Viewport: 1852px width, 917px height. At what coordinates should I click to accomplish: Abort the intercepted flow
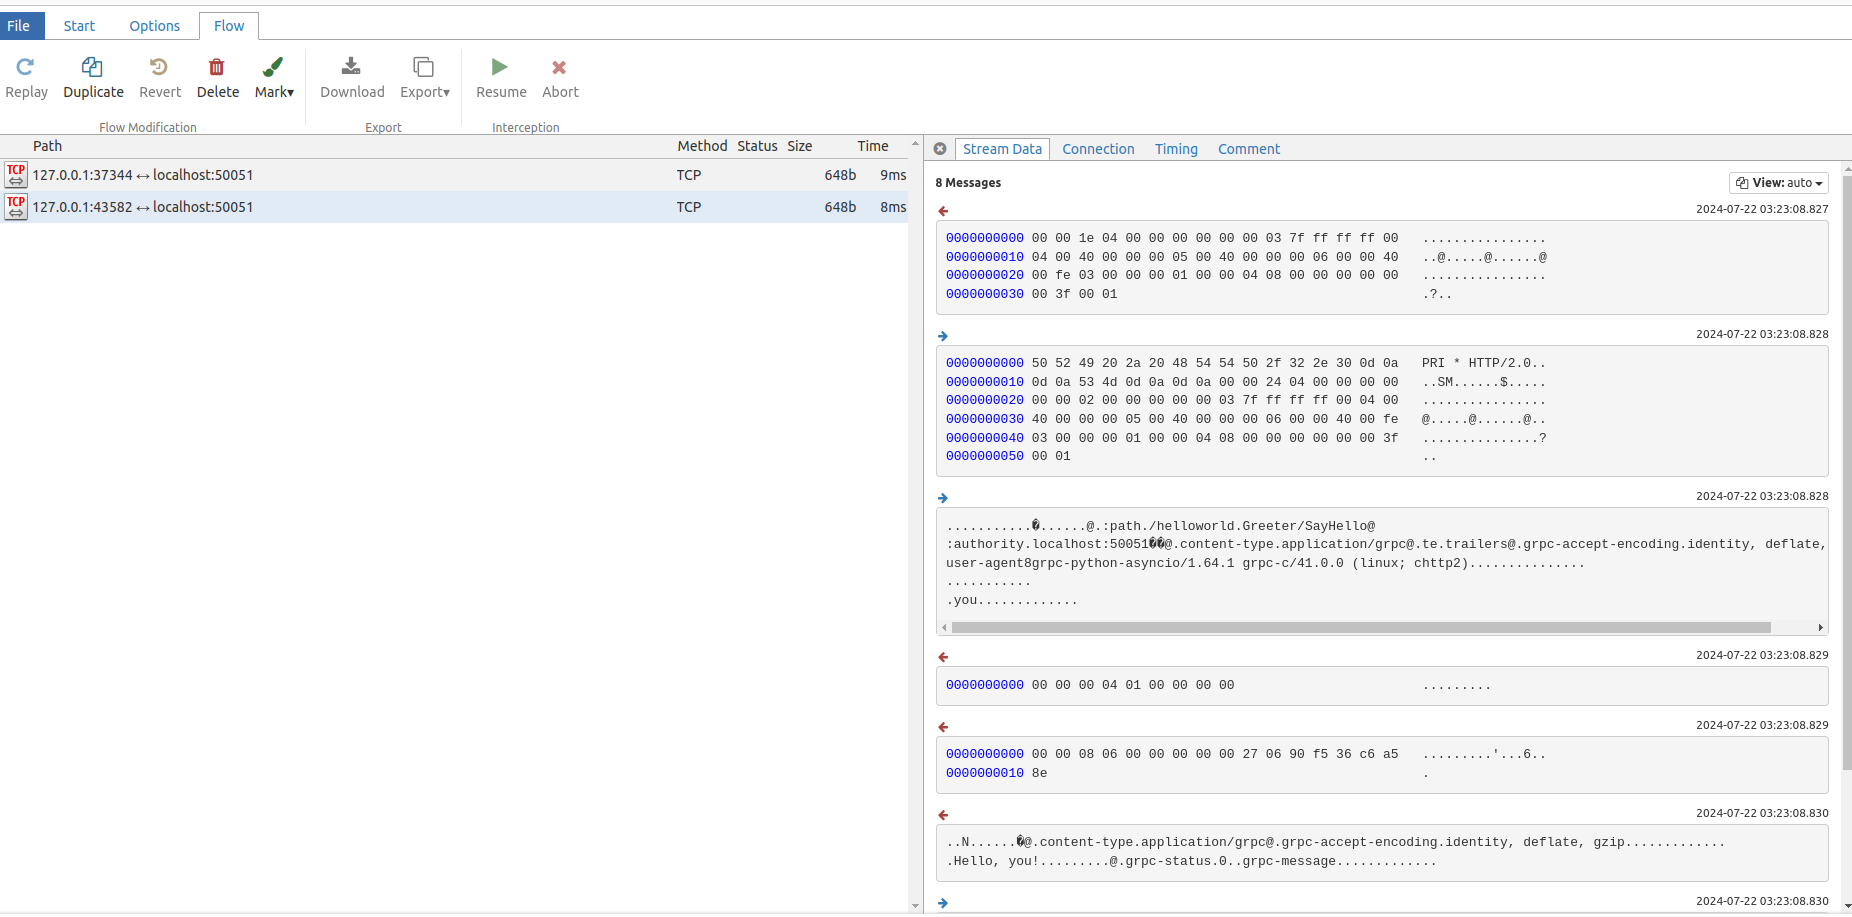coord(560,79)
